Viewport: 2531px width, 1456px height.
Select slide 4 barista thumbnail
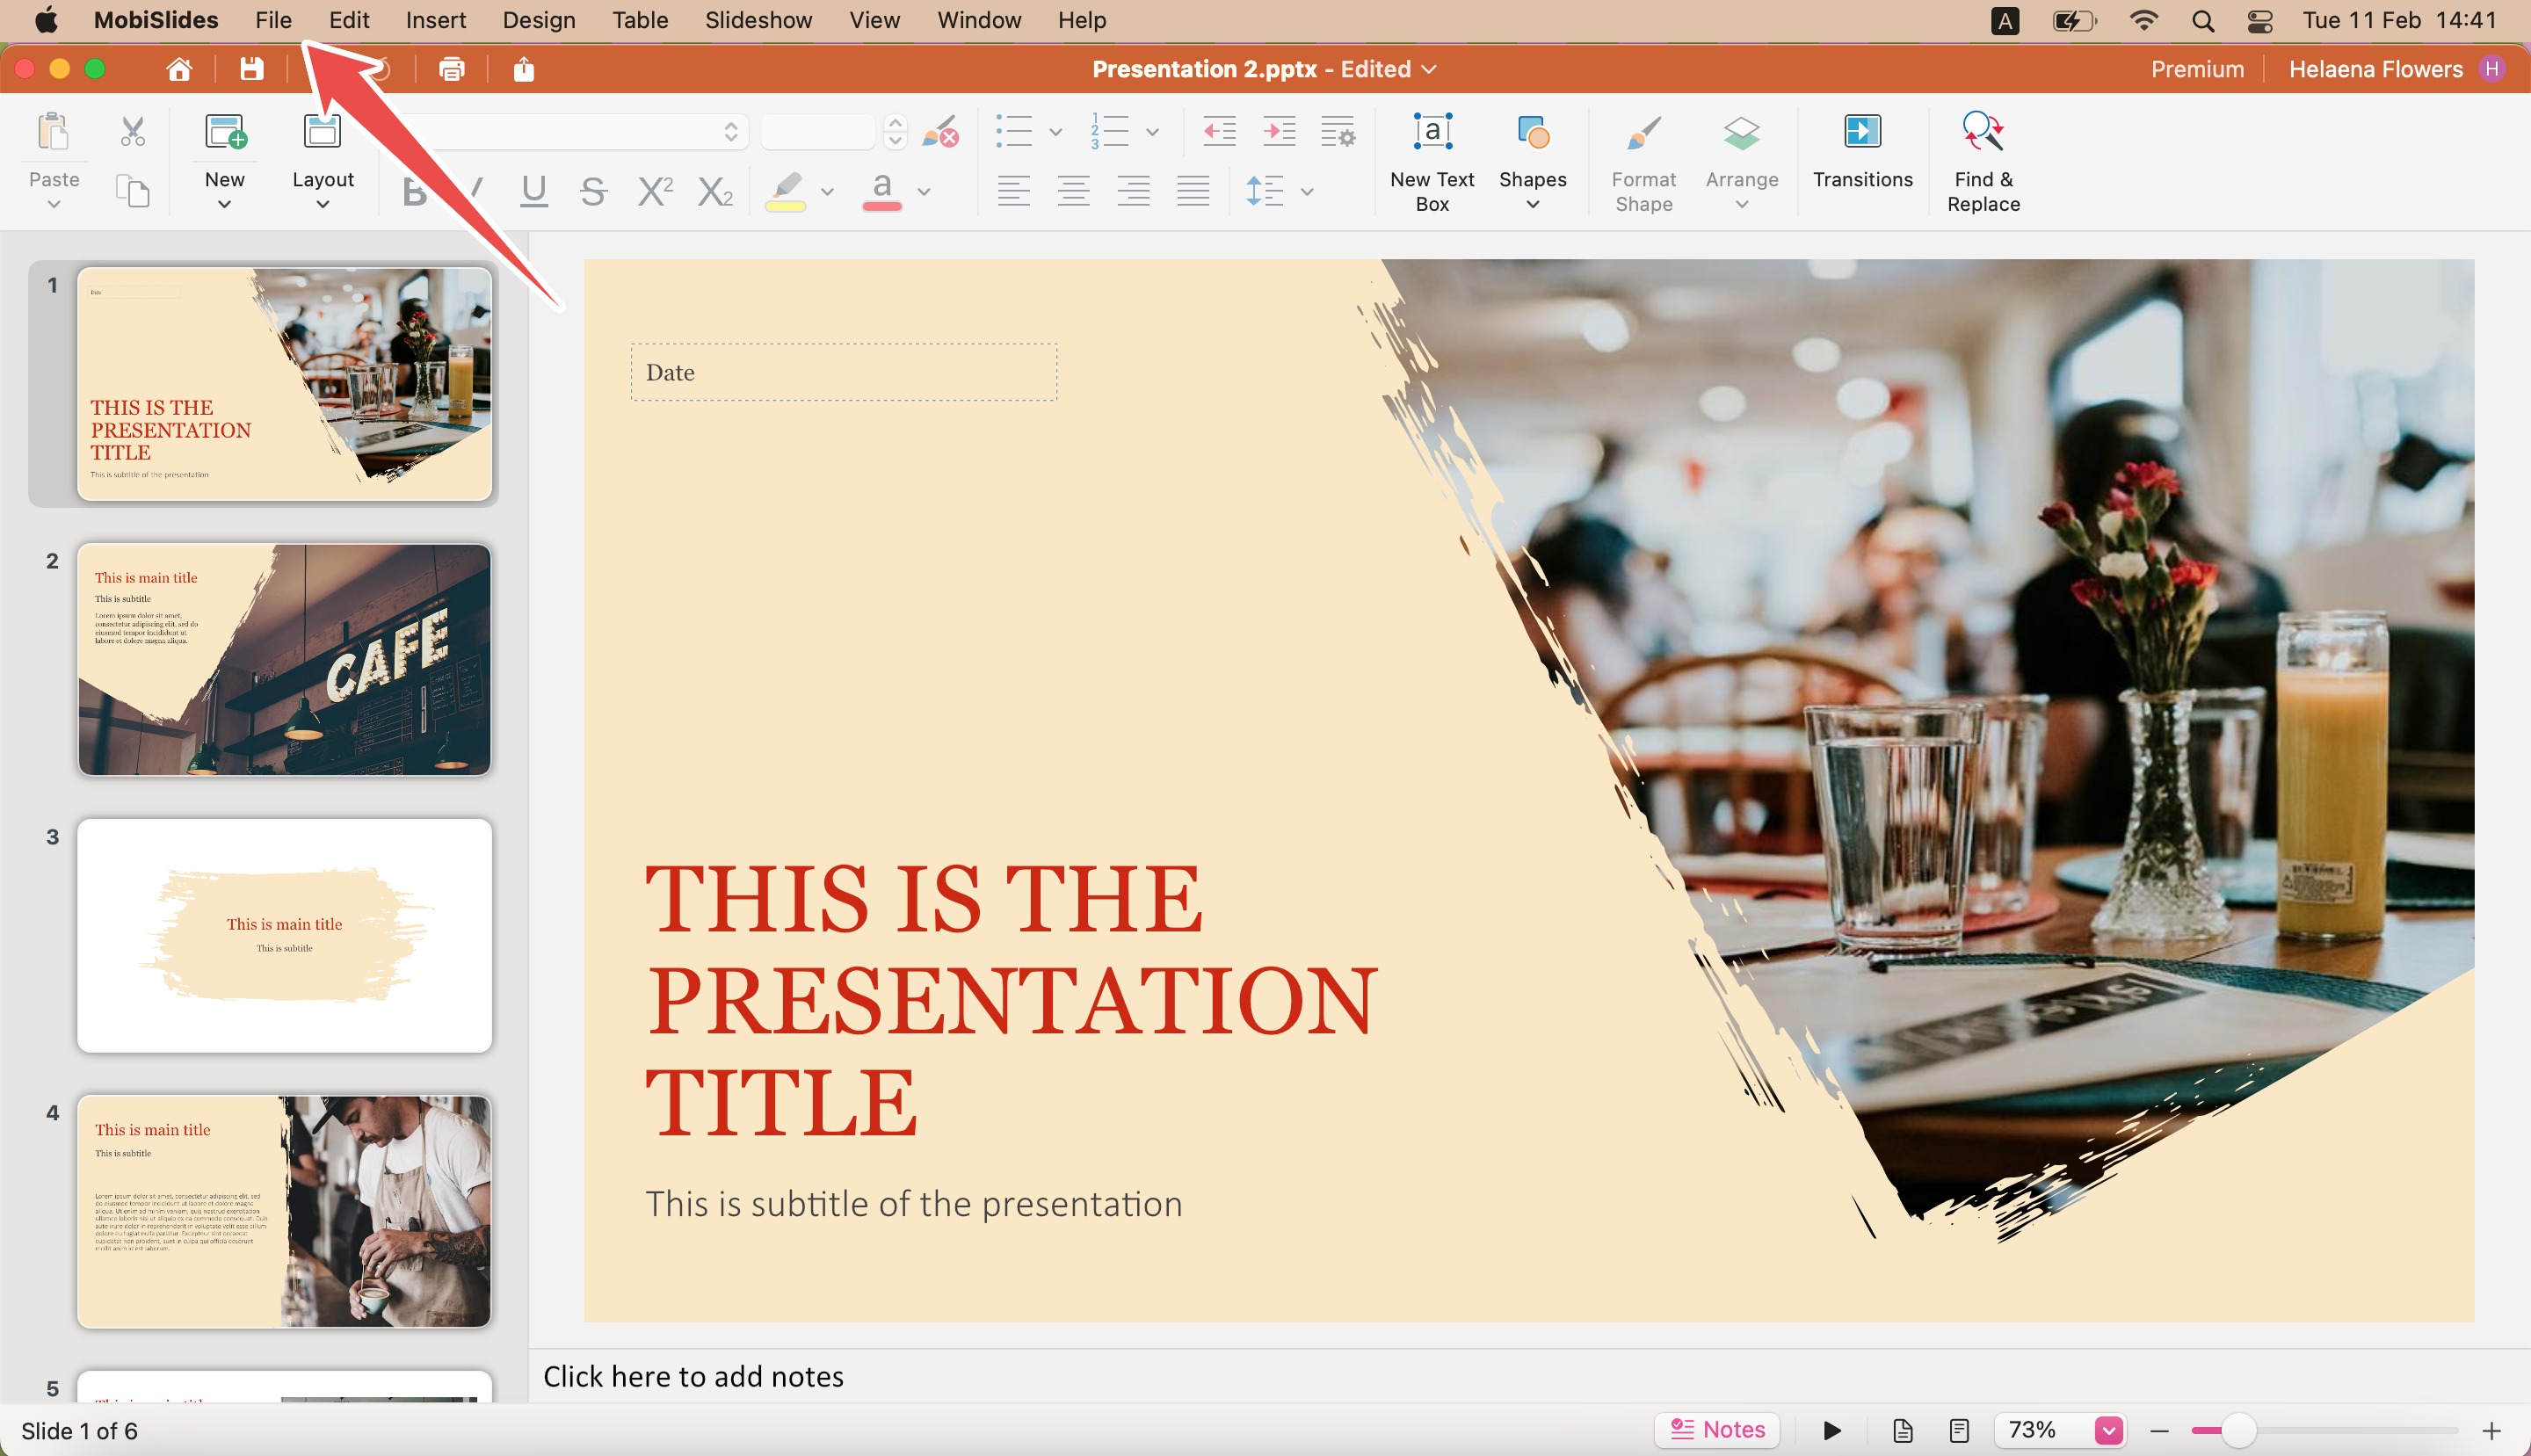coord(285,1211)
